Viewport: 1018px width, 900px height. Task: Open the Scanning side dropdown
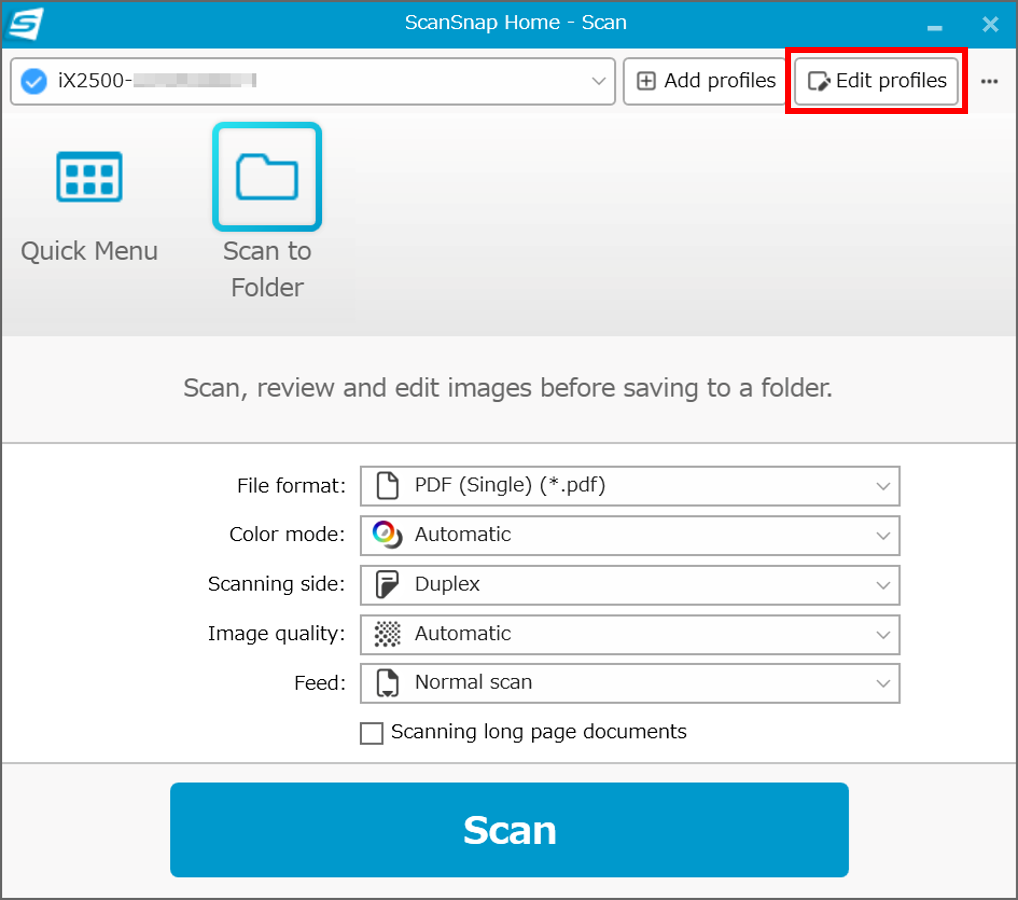tap(630, 584)
